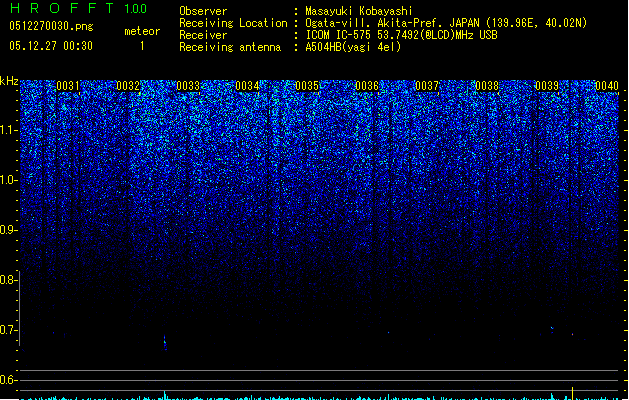Click the meteor count value 1
The width and height of the screenshot is (629, 400).
(x=142, y=46)
